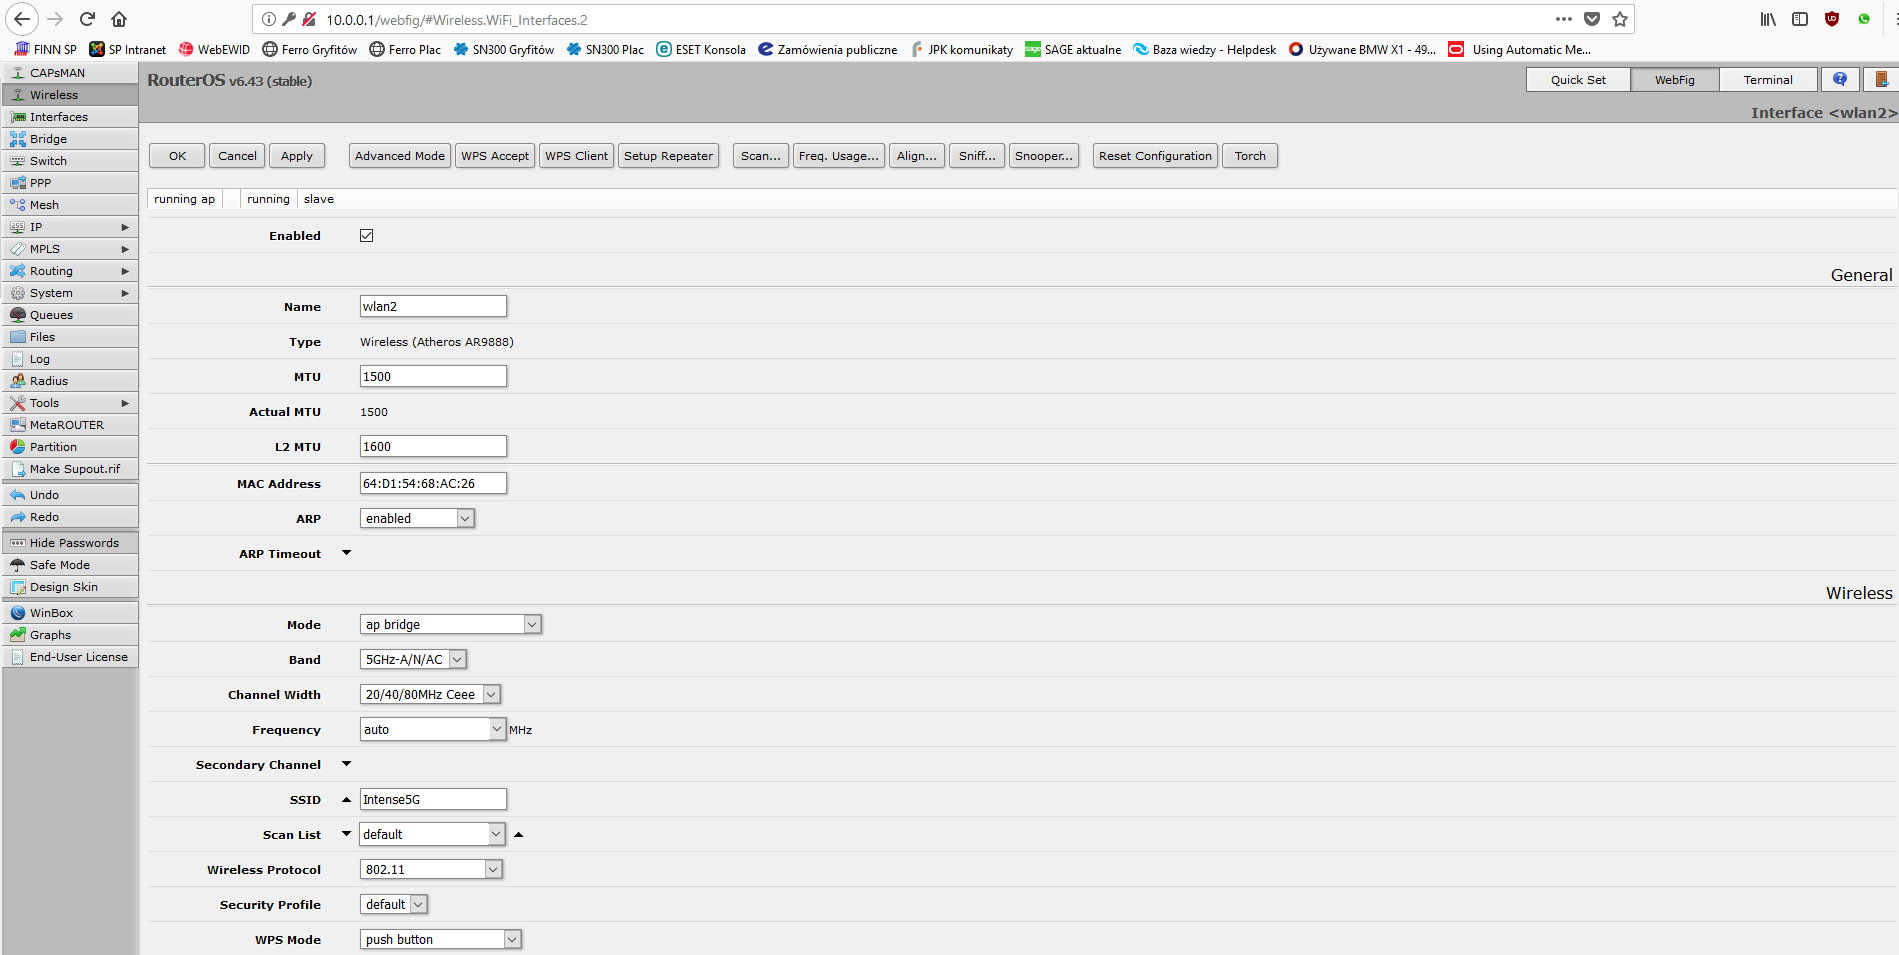
Task: Open the Channel Width dropdown
Action: point(430,694)
